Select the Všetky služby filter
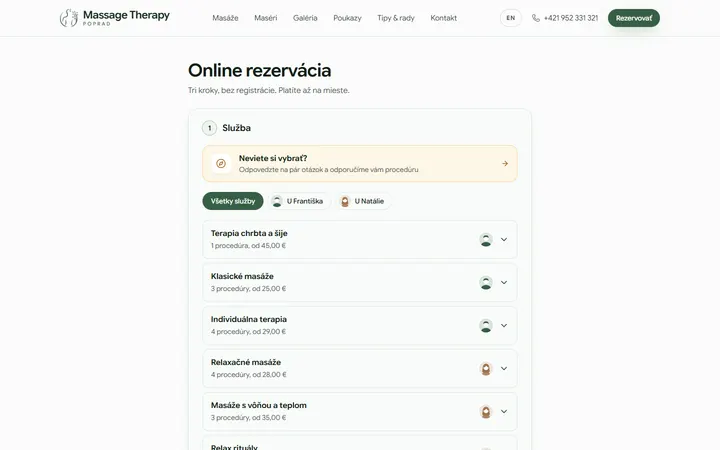Screen dimensions: 720x450 [x=233, y=201]
